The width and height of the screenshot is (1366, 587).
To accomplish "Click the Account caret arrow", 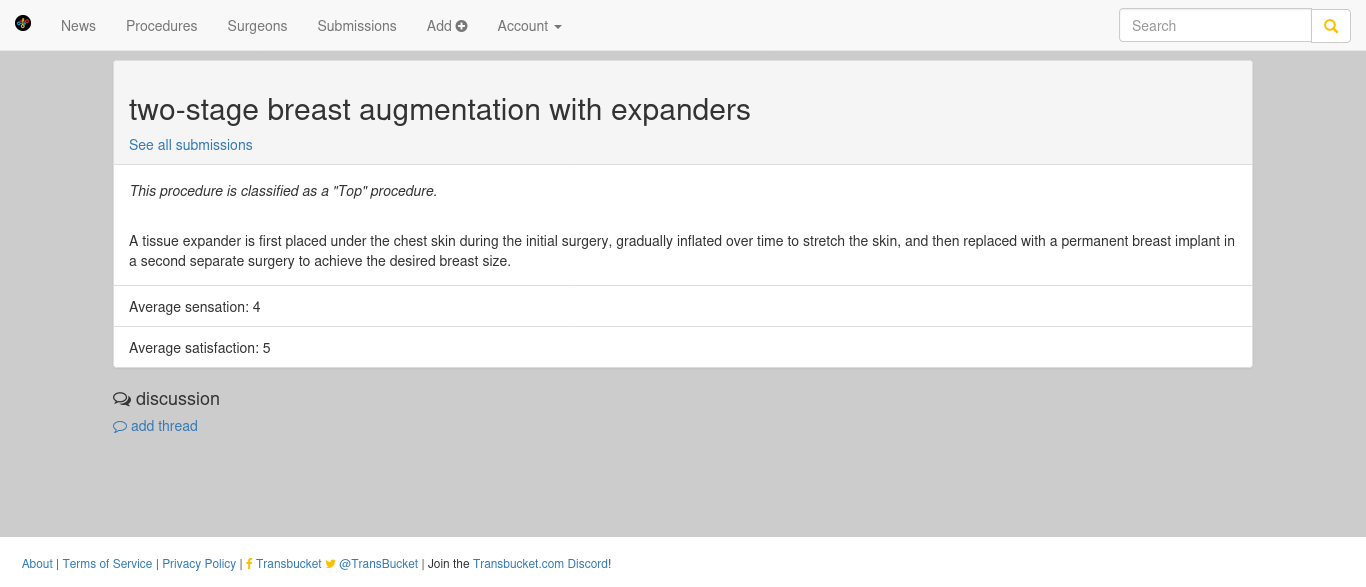I will coord(558,27).
